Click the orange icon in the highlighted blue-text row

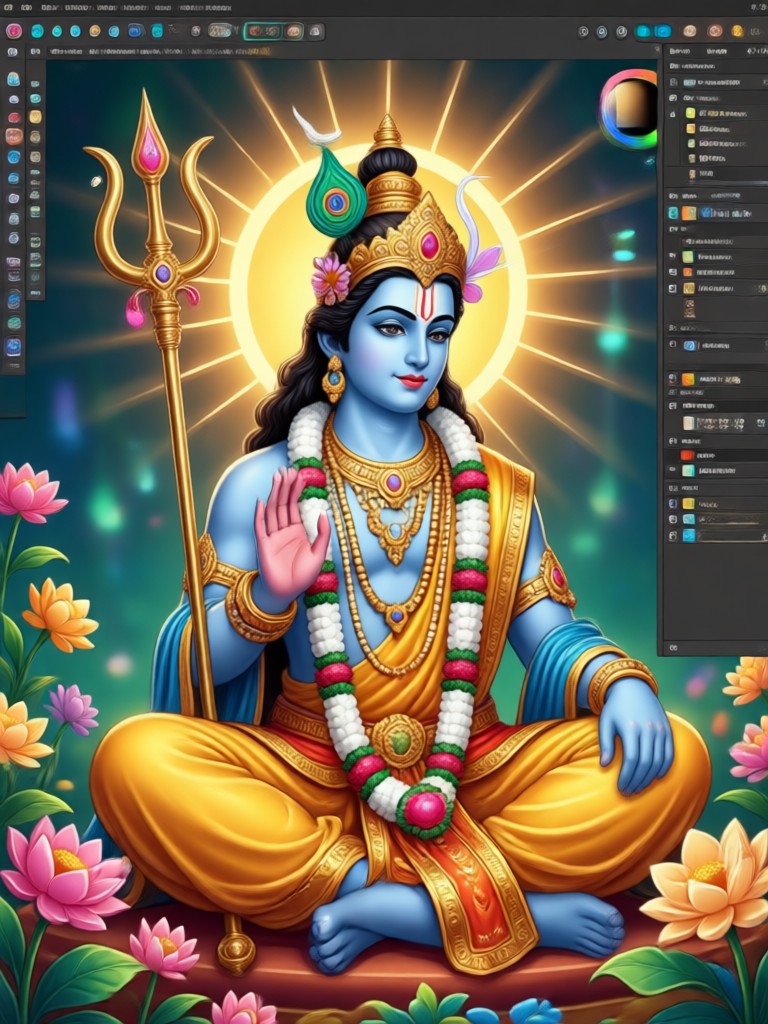click(x=689, y=213)
